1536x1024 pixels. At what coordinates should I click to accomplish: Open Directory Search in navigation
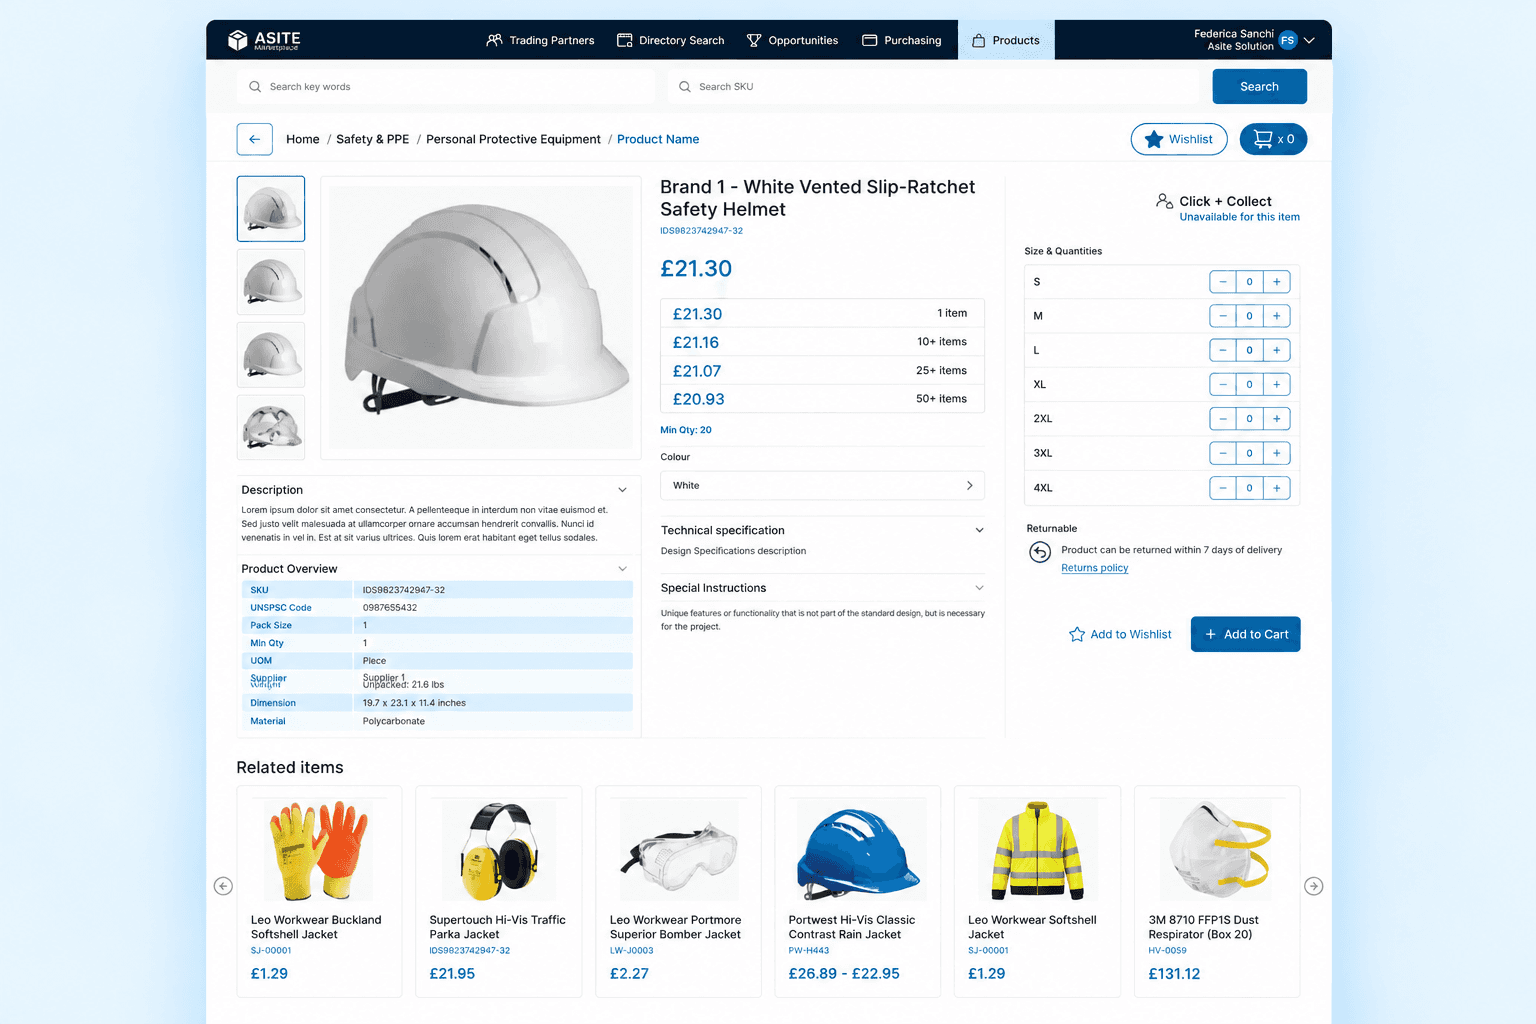(x=670, y=40)
